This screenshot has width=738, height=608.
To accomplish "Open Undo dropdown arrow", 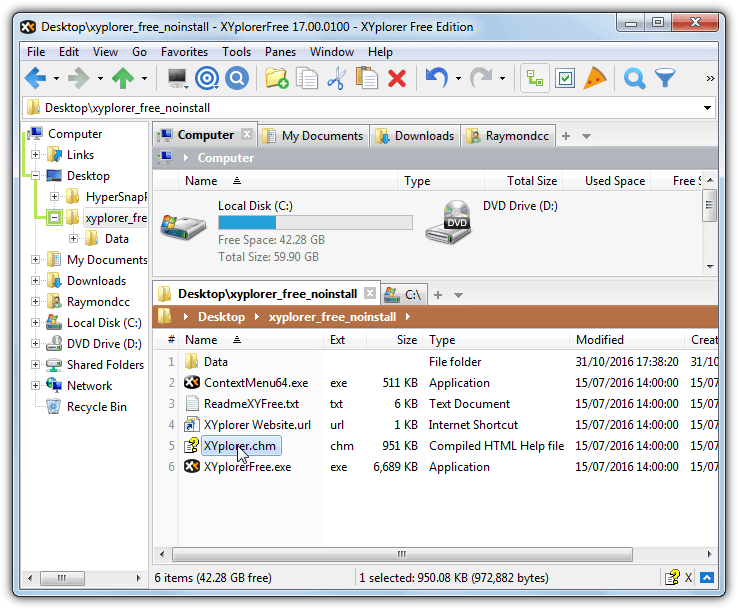I will (458, 79).
